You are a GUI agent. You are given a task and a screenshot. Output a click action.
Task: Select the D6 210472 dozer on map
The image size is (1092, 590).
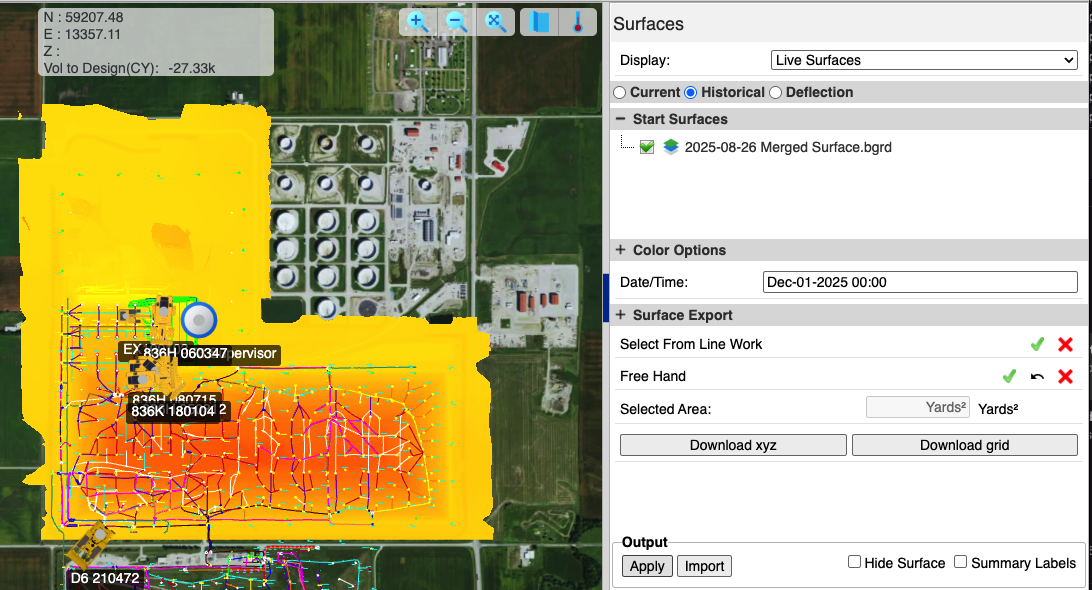(91, 545)
